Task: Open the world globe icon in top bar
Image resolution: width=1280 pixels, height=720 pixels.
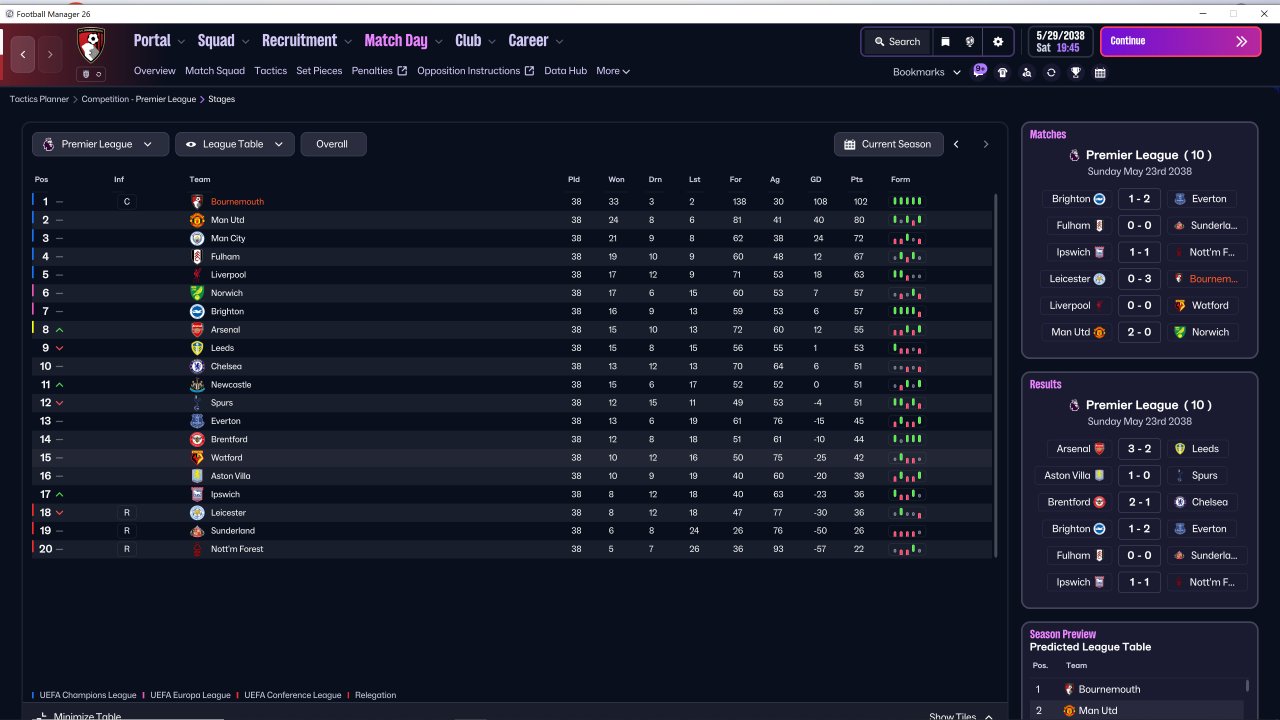Action: [x=970, y=42]
